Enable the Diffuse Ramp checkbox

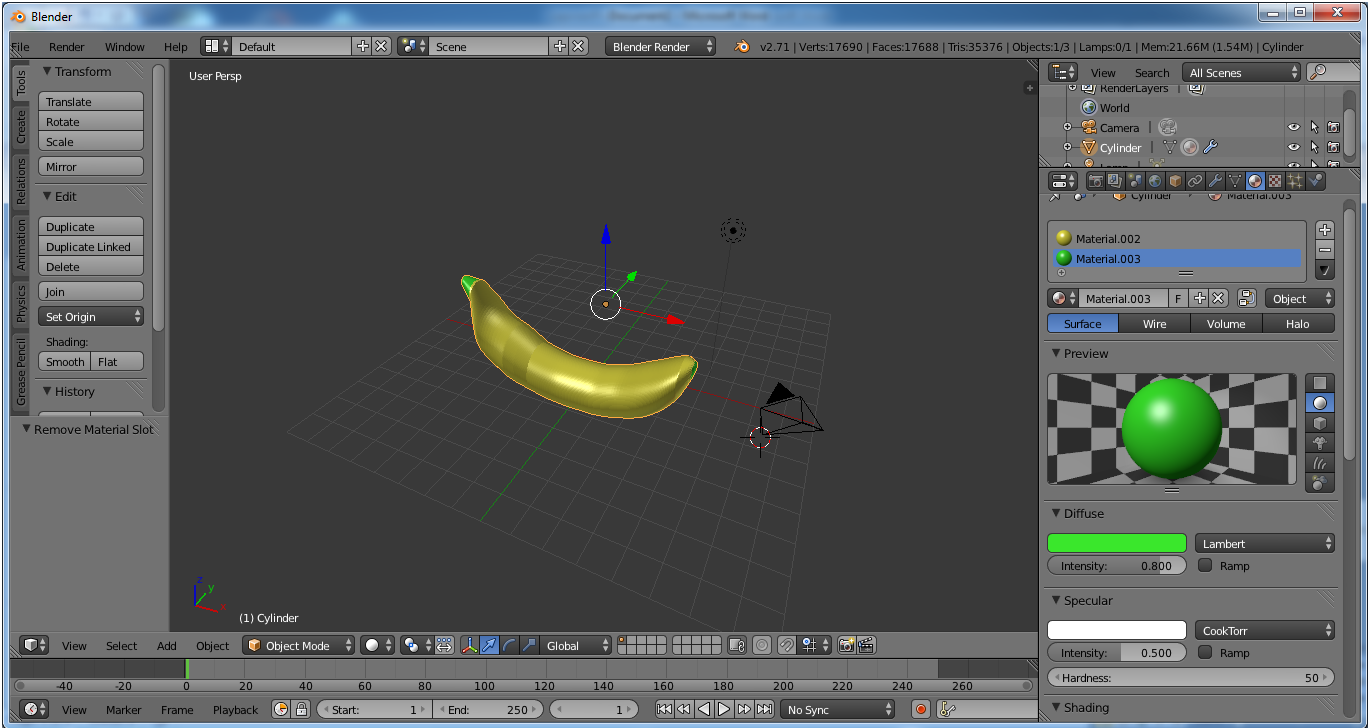pos(1205,565)
